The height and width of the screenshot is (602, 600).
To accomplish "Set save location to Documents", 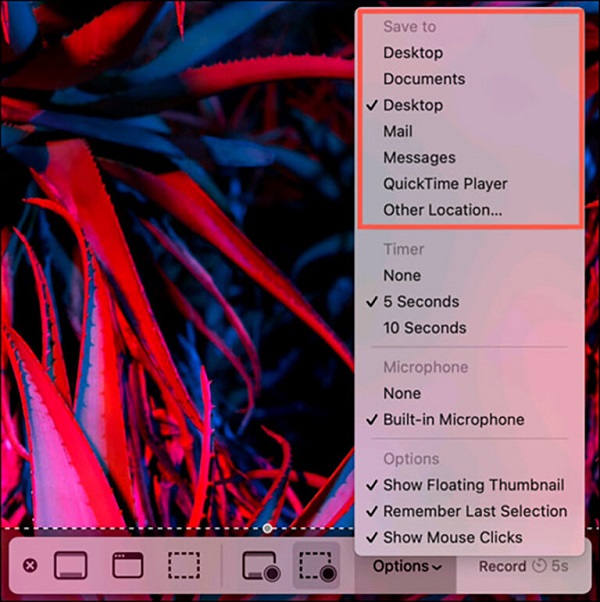I will [424, 79].
